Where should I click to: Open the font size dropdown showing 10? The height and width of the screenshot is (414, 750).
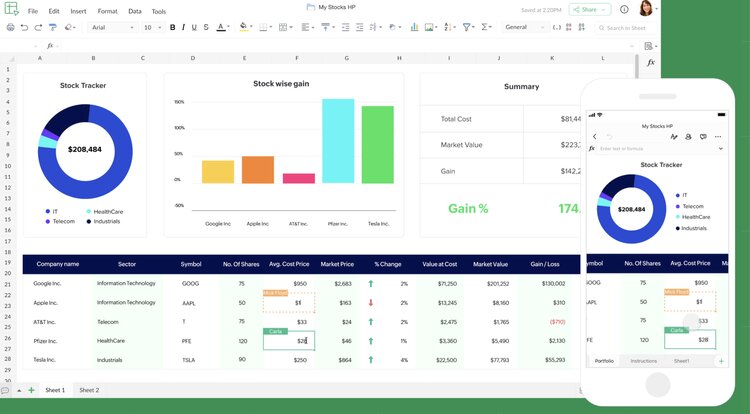[x=153, y=28]
